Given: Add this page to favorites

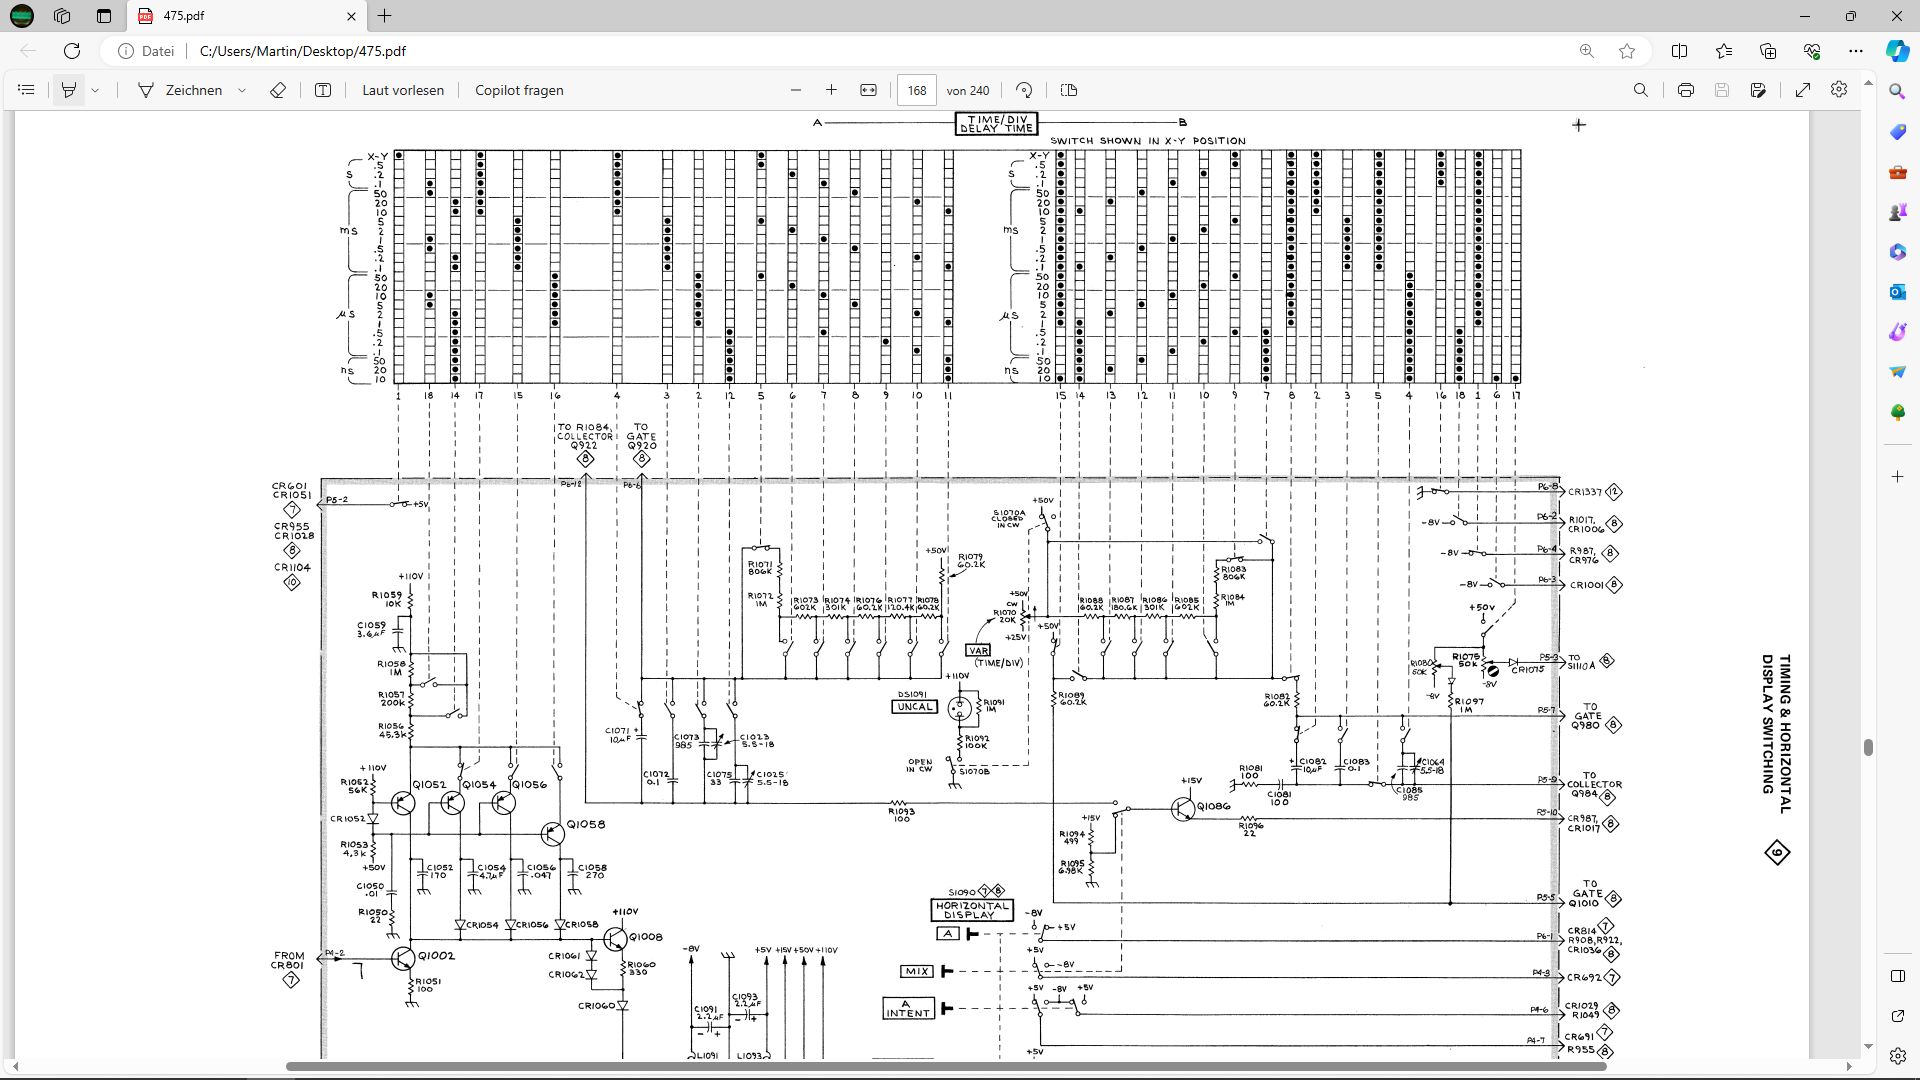Looking at the screenshot, I should click(x=1627, y=51).
